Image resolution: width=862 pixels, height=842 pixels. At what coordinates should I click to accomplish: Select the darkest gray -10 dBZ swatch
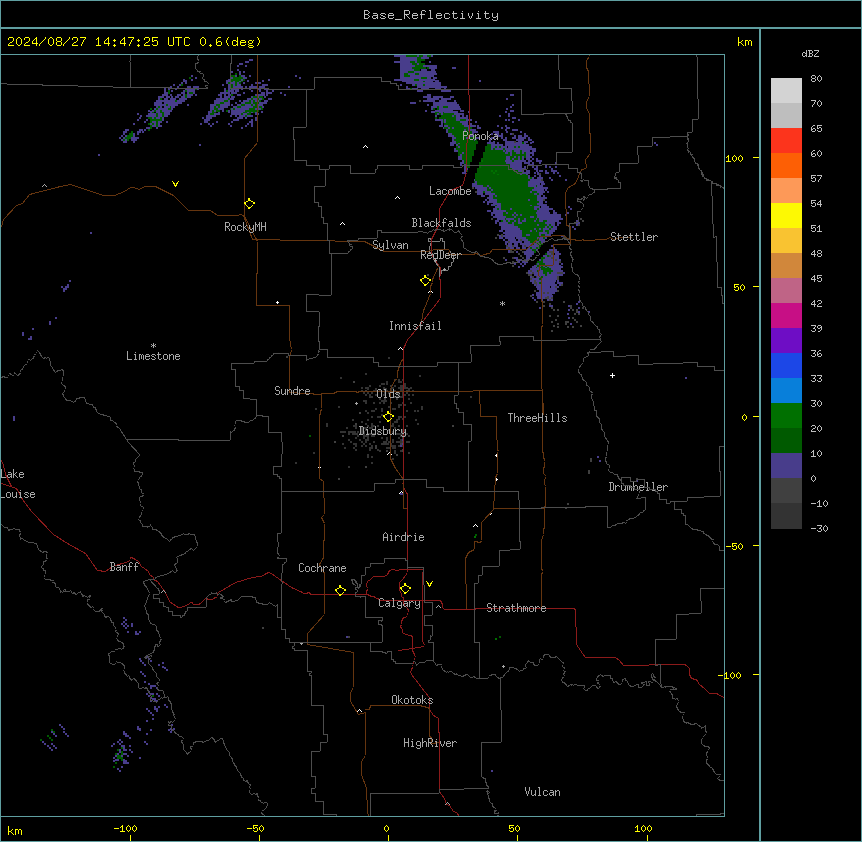tap(786, 516)
